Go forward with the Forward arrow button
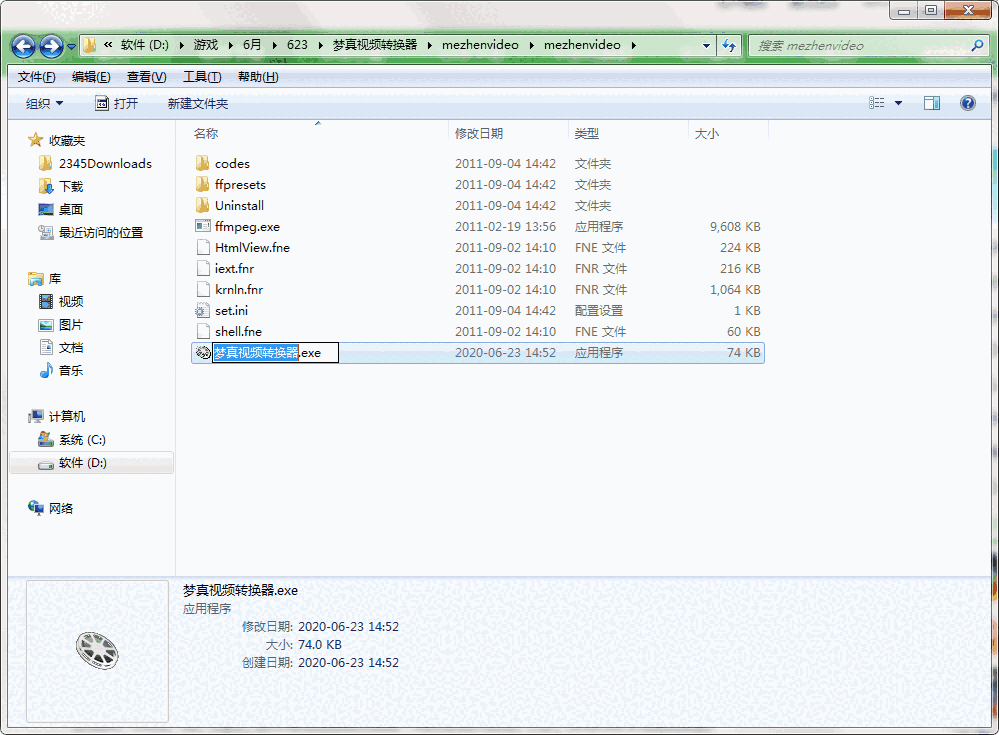Viewport: 999px width, 735px height. tap(51, 46)
